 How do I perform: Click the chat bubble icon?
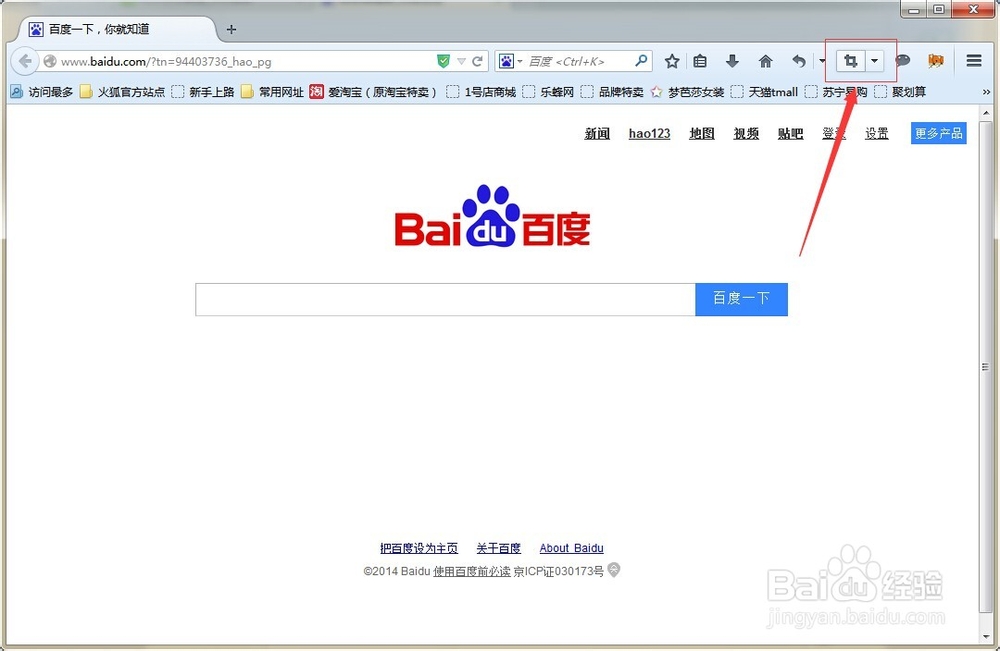coord(902,61)
